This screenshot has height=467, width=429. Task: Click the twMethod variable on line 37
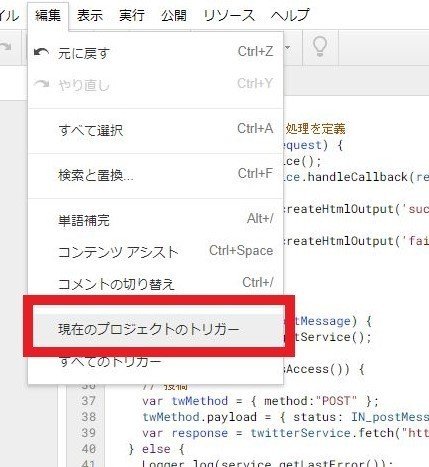click(199, 401)
